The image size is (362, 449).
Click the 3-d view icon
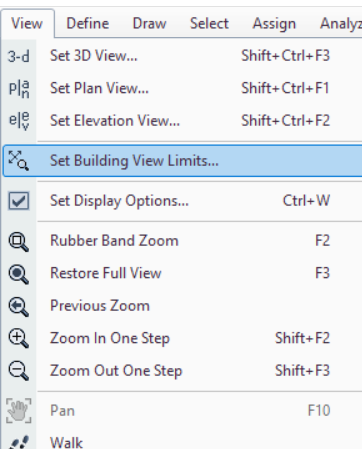pyautogui.click(x=19, y=56)
